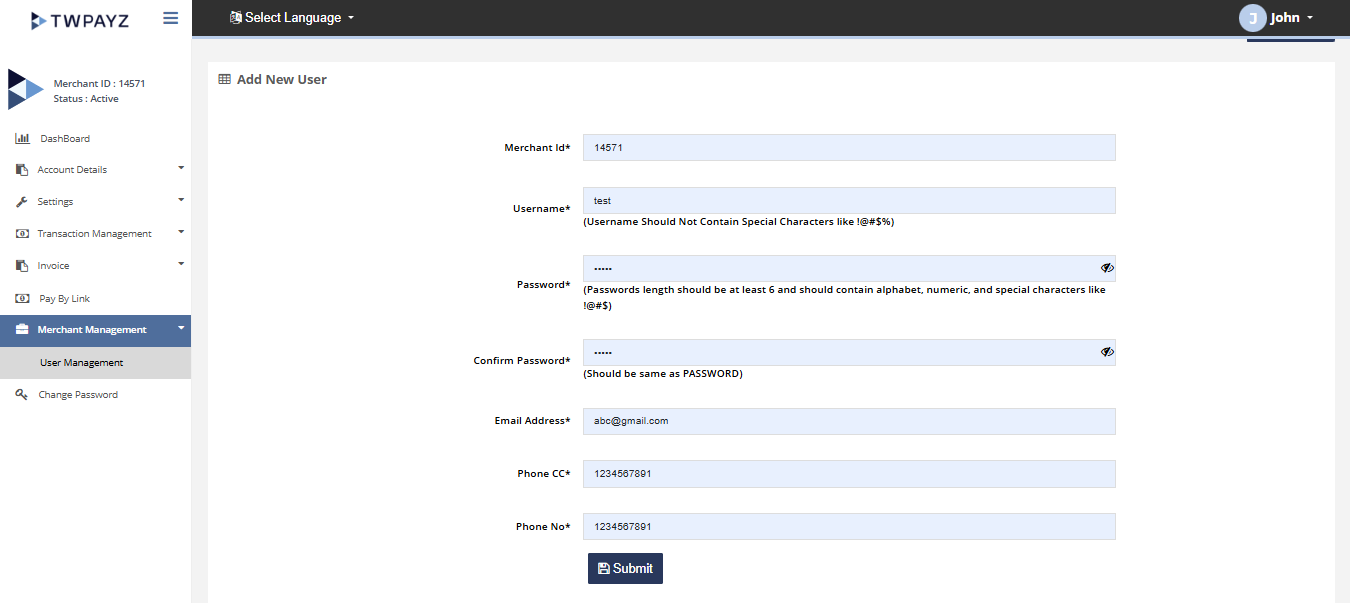Expand the Invoice sidebar menu
This screenshot has width=1350, height=603.
pos(95,266)
